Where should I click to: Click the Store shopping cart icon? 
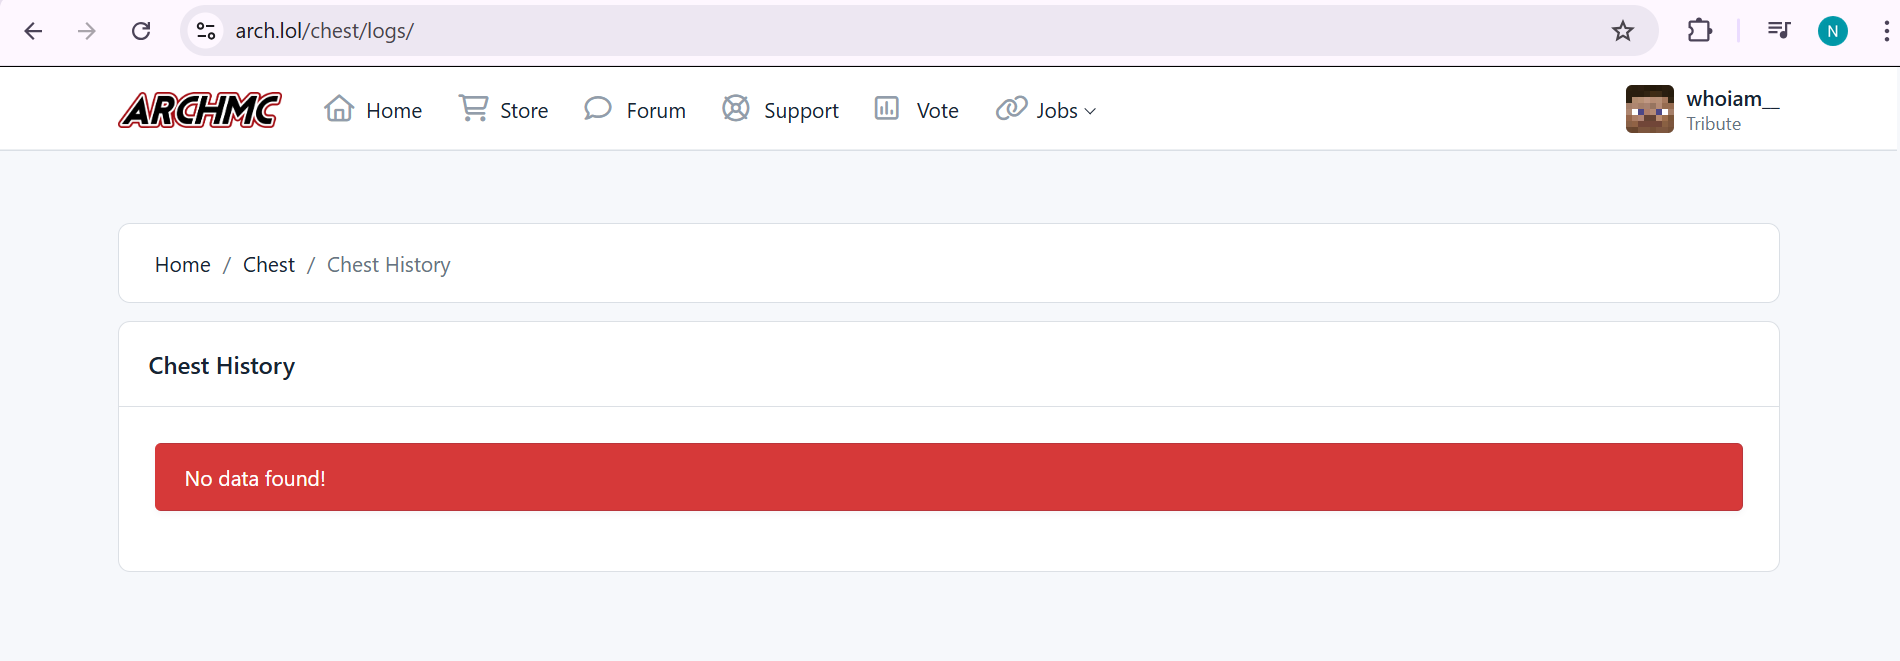(473, 108)
